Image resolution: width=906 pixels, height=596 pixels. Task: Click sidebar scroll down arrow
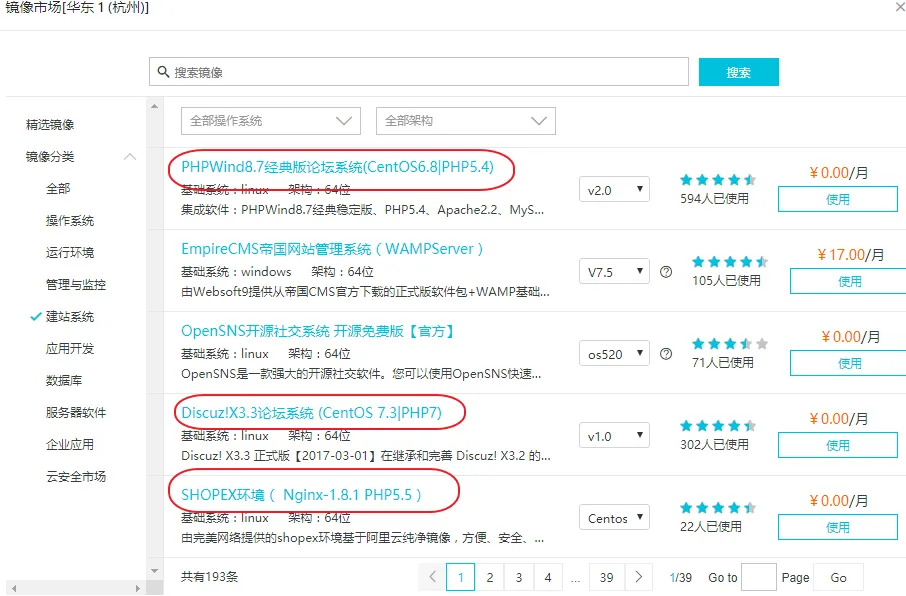[154, 571]
